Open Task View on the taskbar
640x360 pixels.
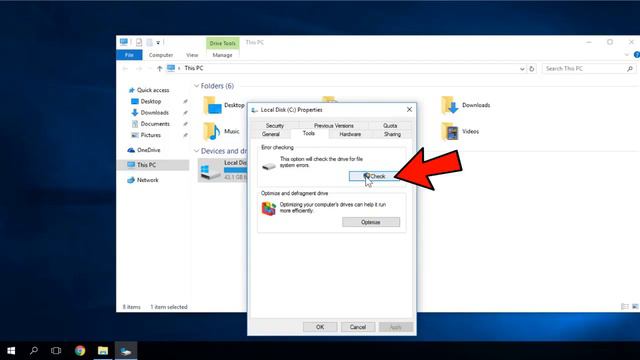56,351
